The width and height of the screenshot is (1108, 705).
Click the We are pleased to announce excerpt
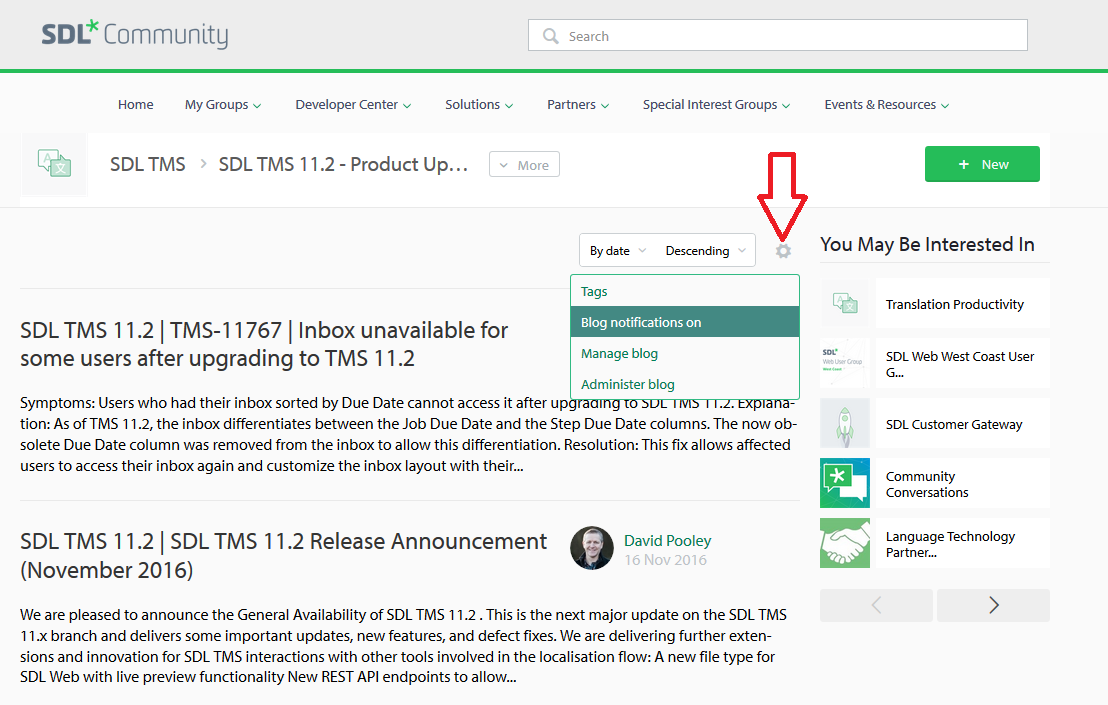(403, 646)
